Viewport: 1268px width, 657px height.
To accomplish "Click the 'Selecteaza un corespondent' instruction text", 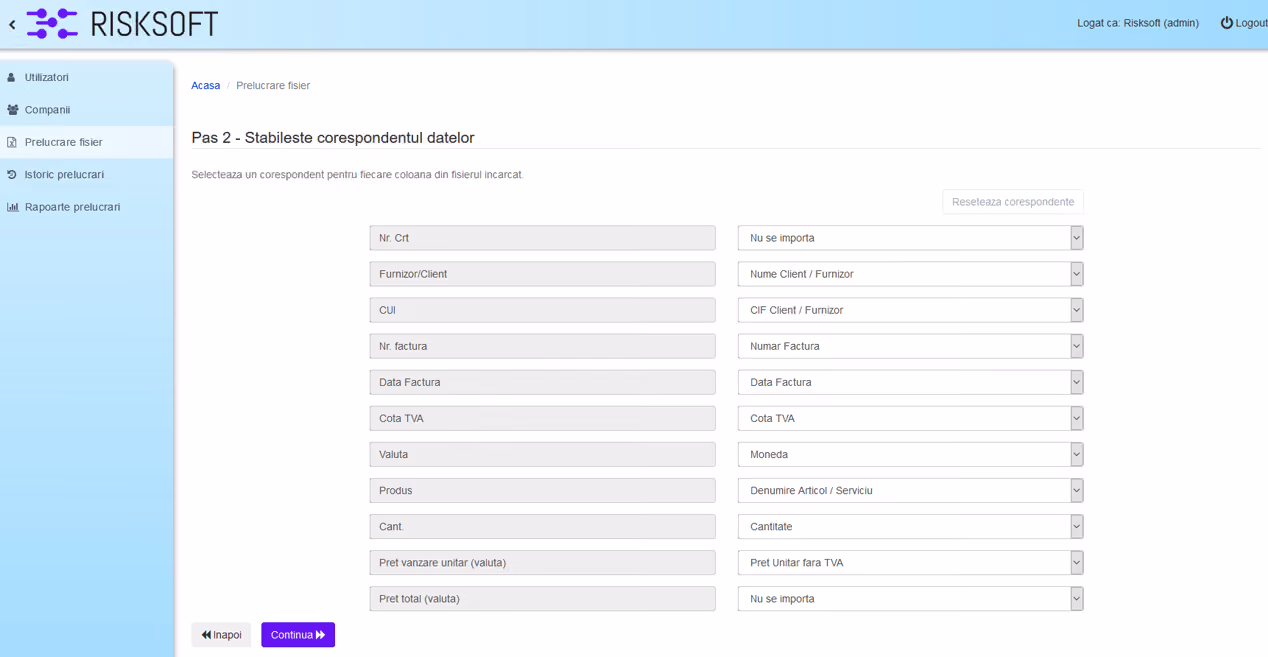I will tap(357, 175).
